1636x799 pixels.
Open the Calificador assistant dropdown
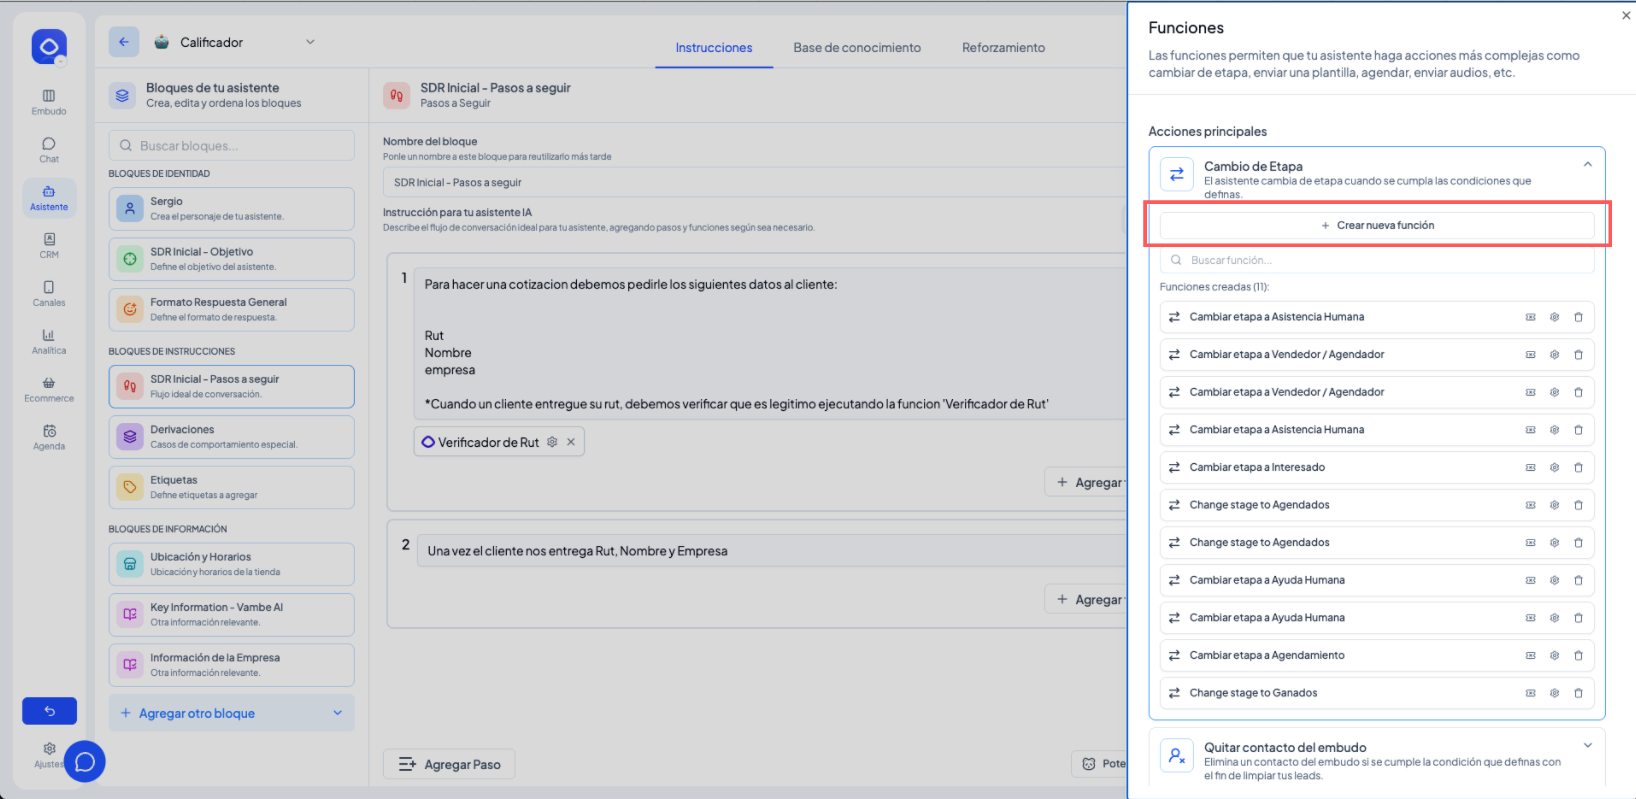[x=310, y=42]
